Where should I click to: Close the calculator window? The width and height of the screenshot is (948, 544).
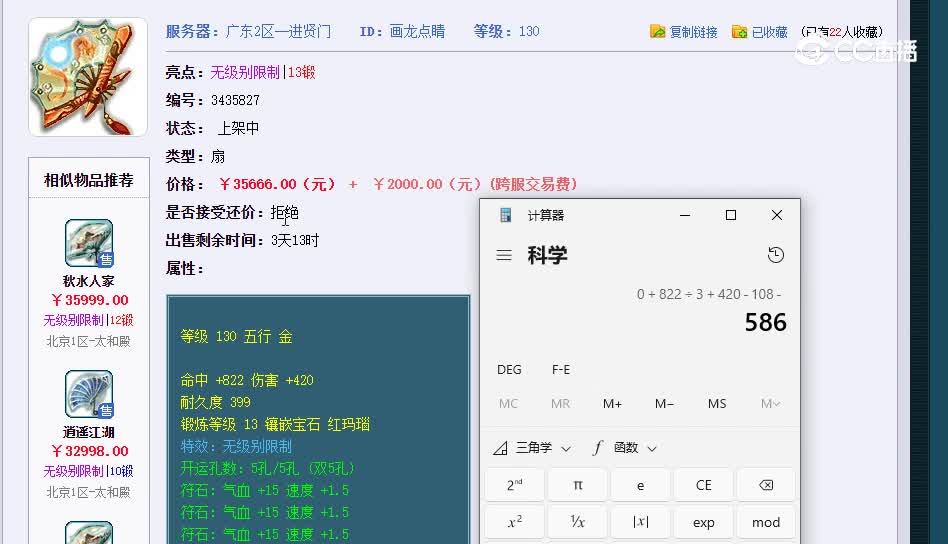(777, 215)
